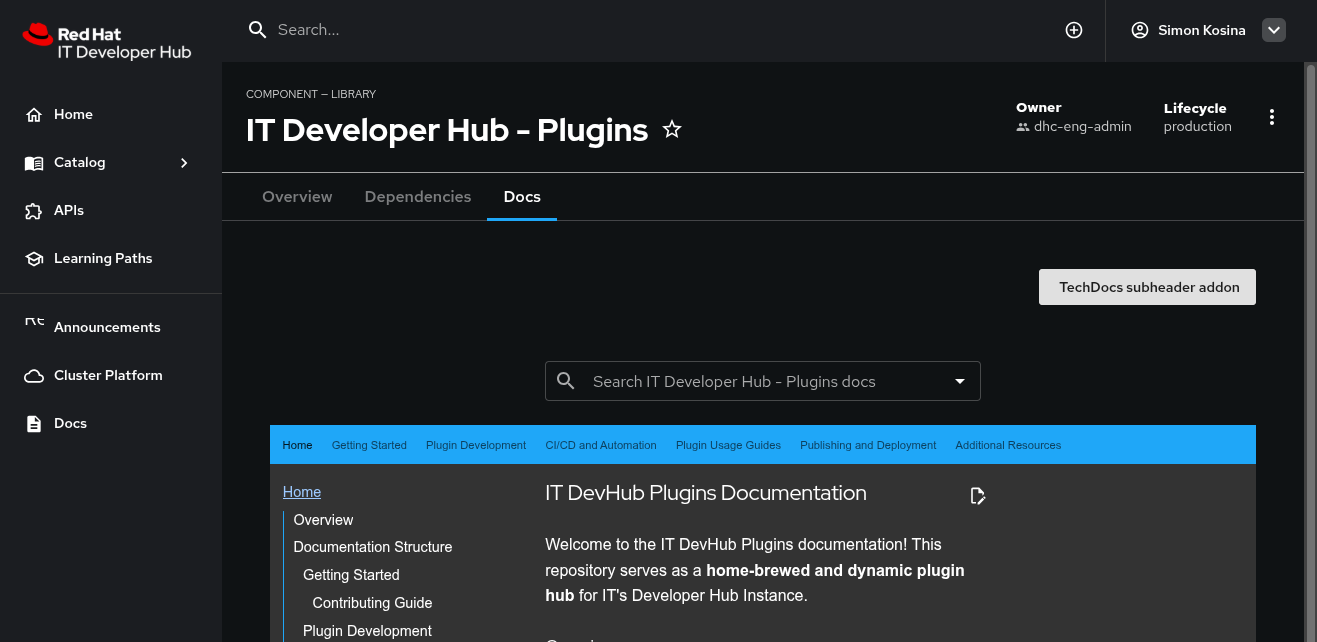Select Plugin Development in docs nav bar
The height and width of the screenshot is (642, 1317).
point(476,445)
